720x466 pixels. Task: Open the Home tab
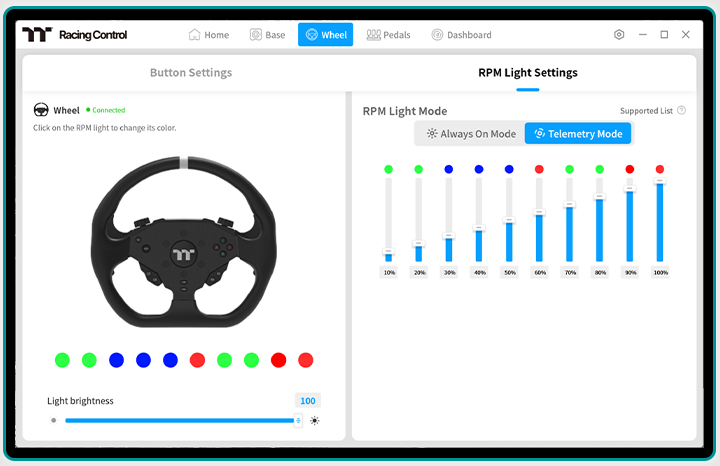coord(209,35)
